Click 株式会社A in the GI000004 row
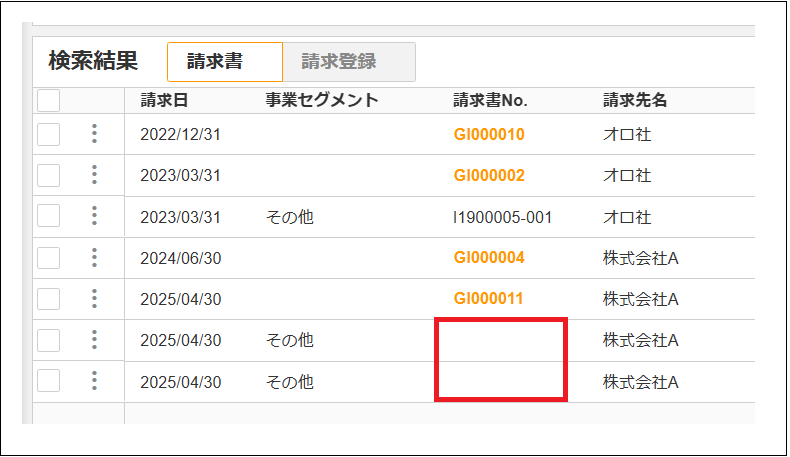790x457 pixels. (641, 258)
